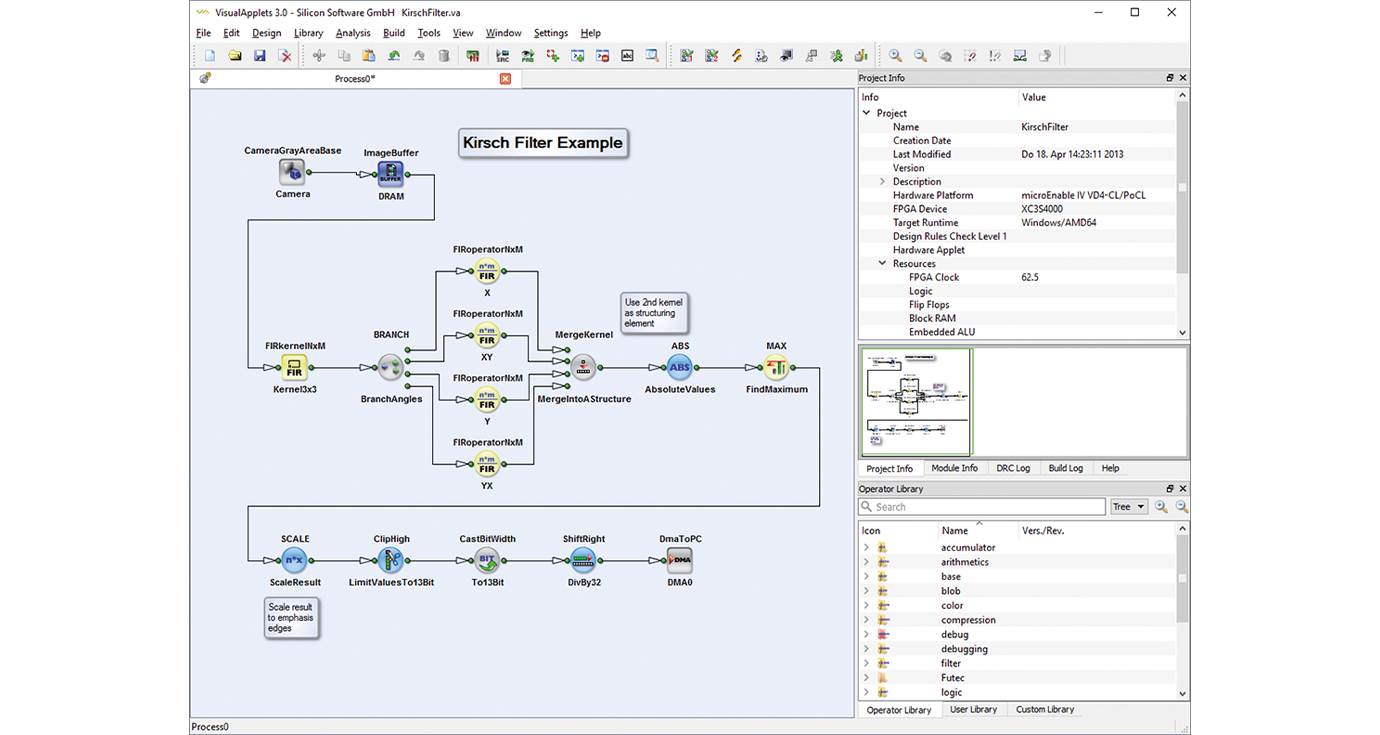The height and width of the screenshot is (735, 1380).
Task: Run Design Rules Check level 1 icon
Action: 687,56
